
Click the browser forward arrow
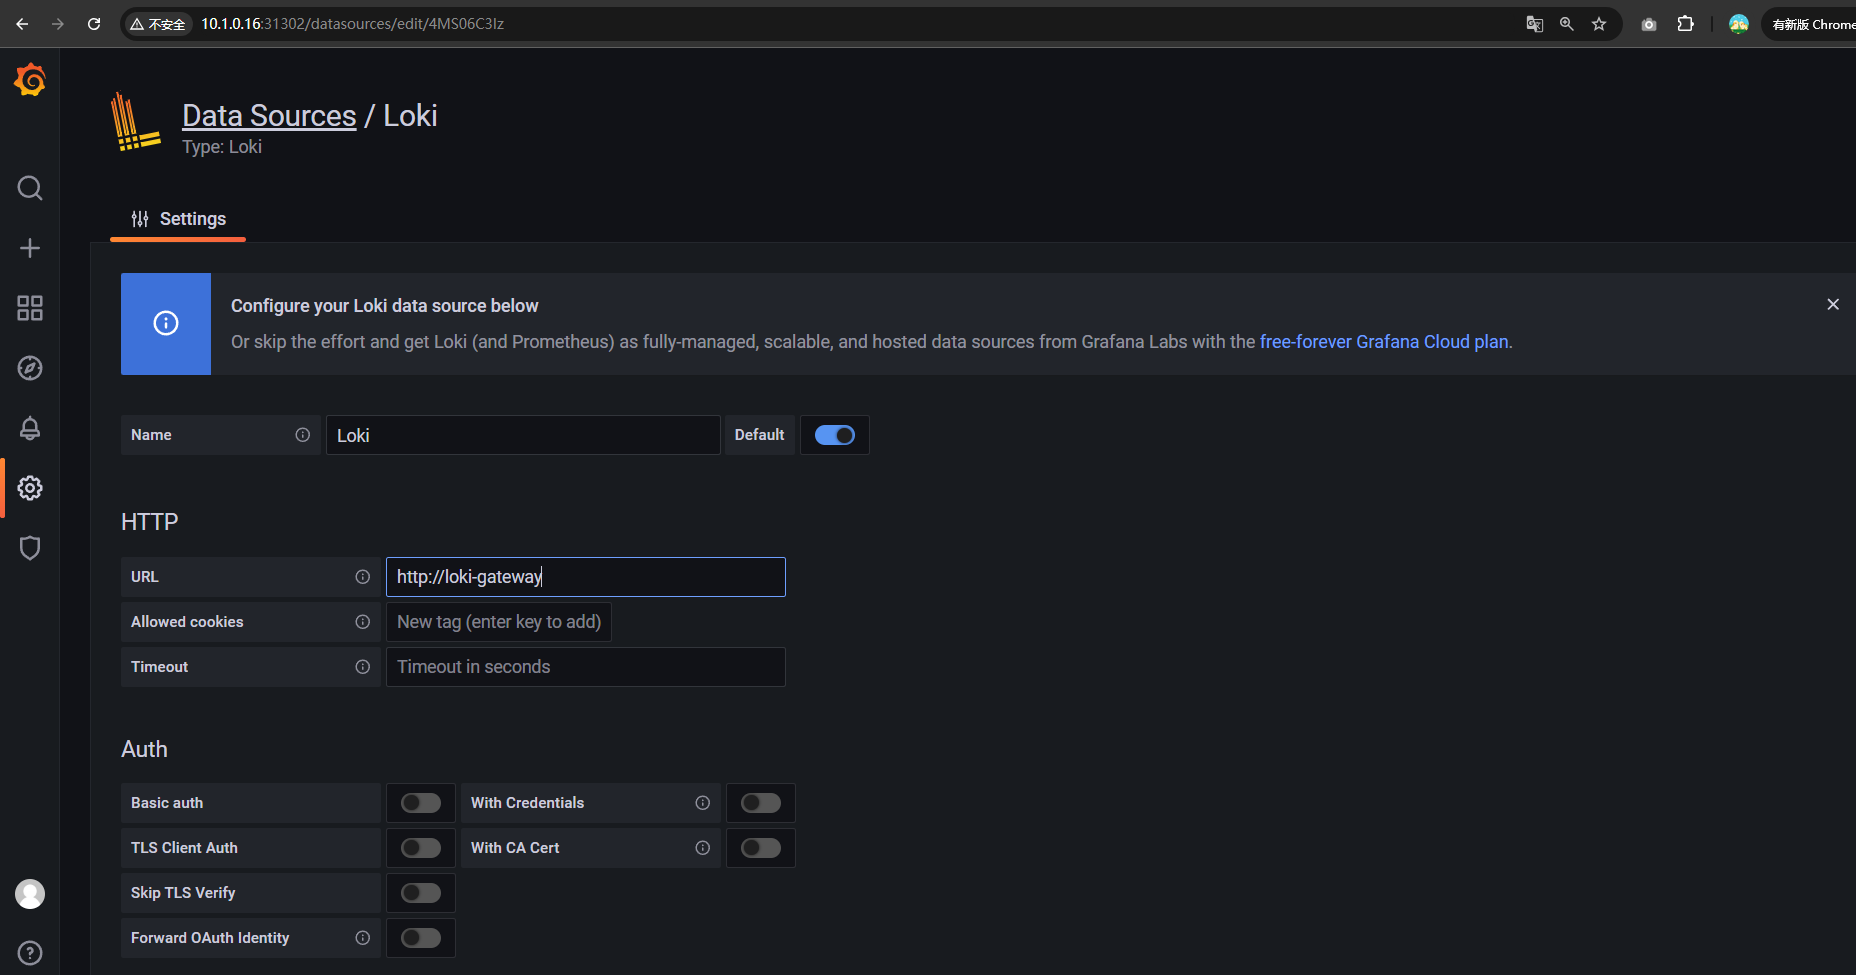tap(58, 24)
